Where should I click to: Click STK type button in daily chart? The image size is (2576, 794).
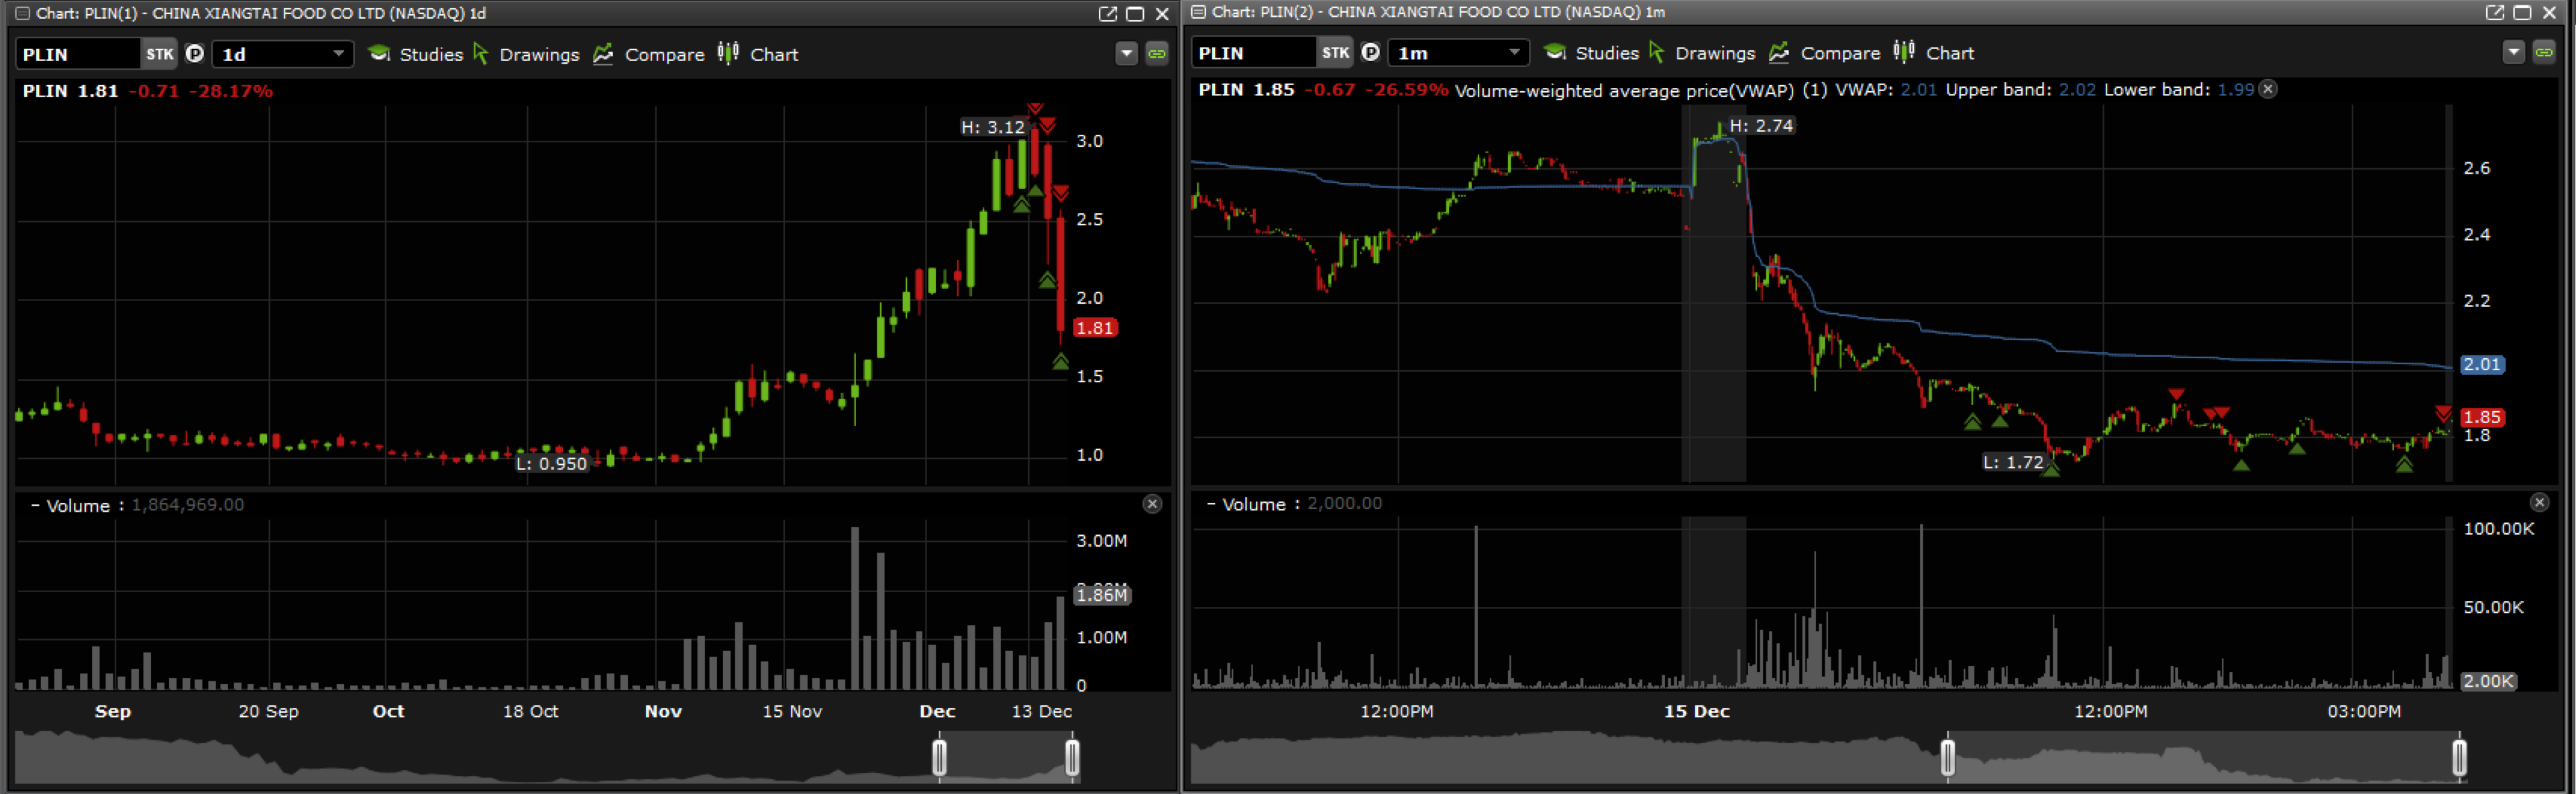pyautogui.click(x=159, y=54)
